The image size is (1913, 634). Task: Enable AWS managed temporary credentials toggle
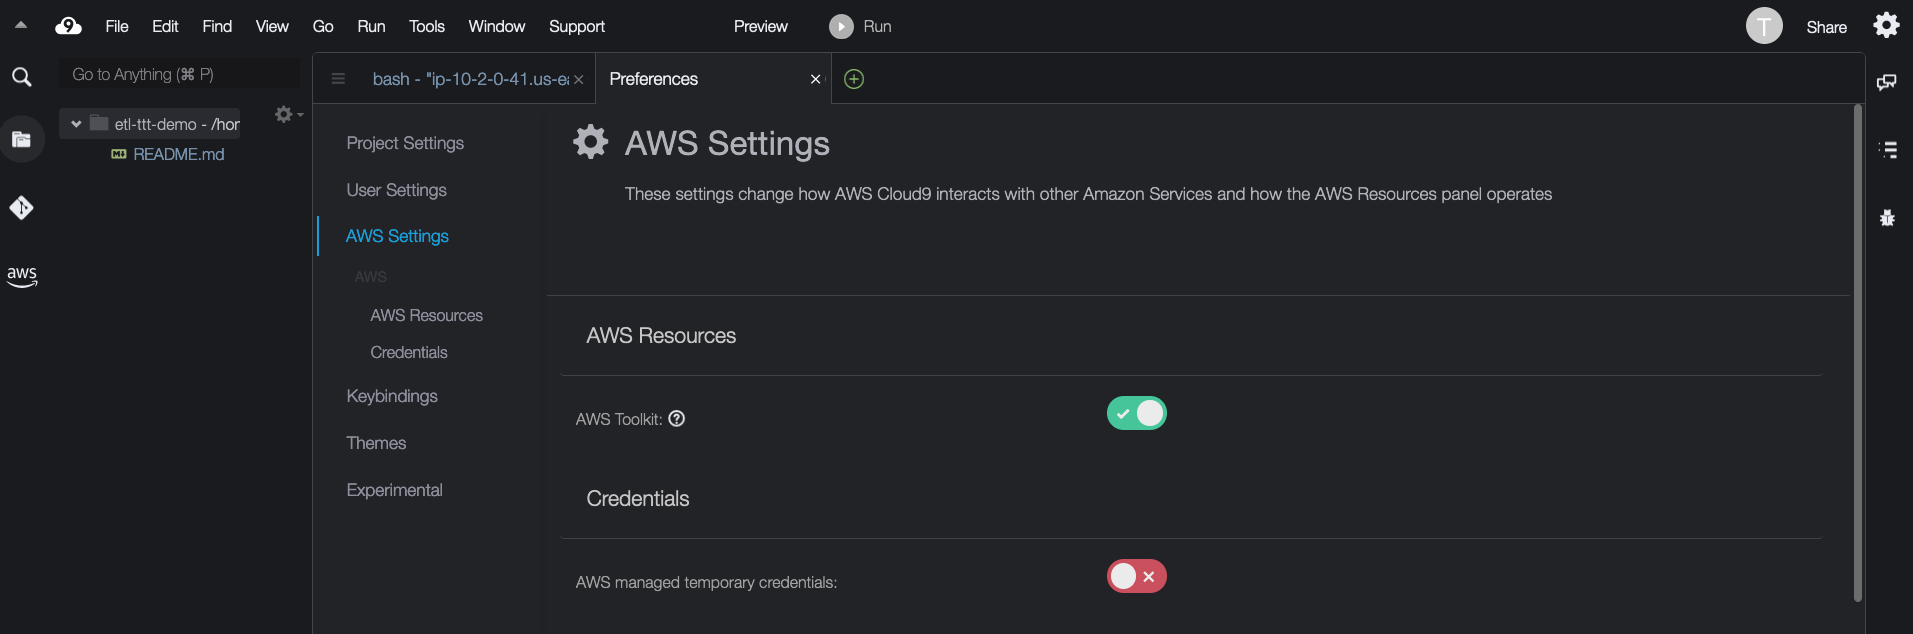click(1137, 576)
